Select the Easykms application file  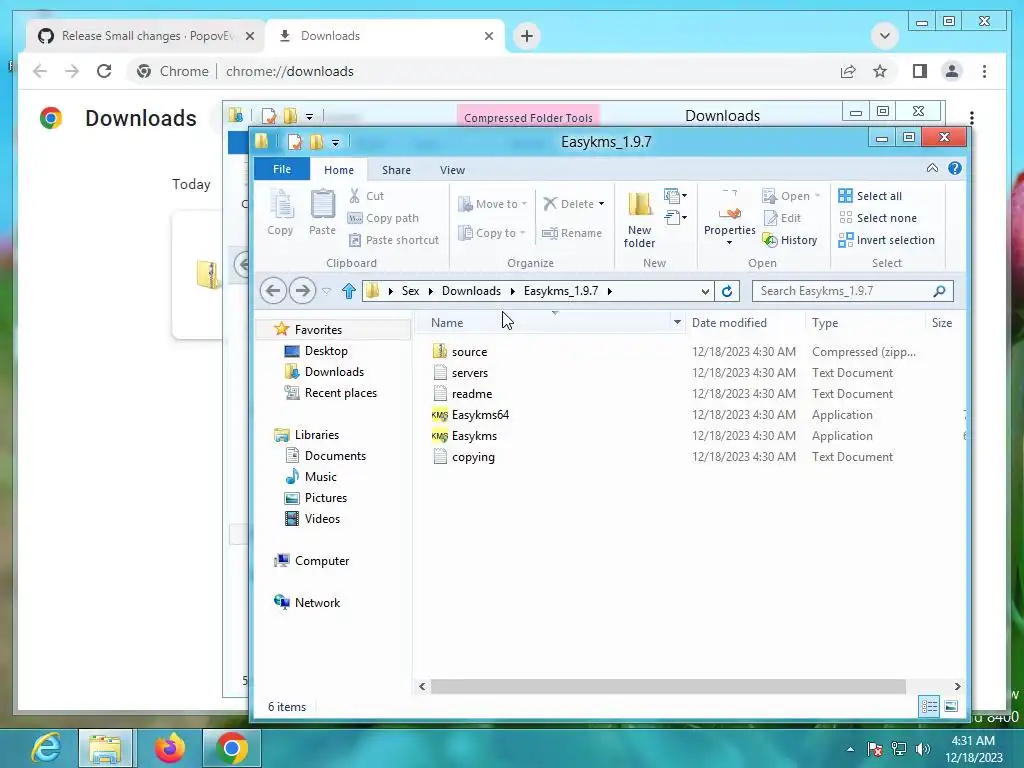tap(474, 436)
